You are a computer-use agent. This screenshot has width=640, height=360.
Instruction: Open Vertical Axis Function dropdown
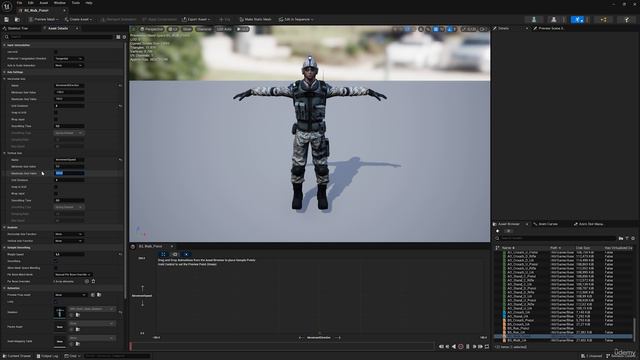coord(69,241)
